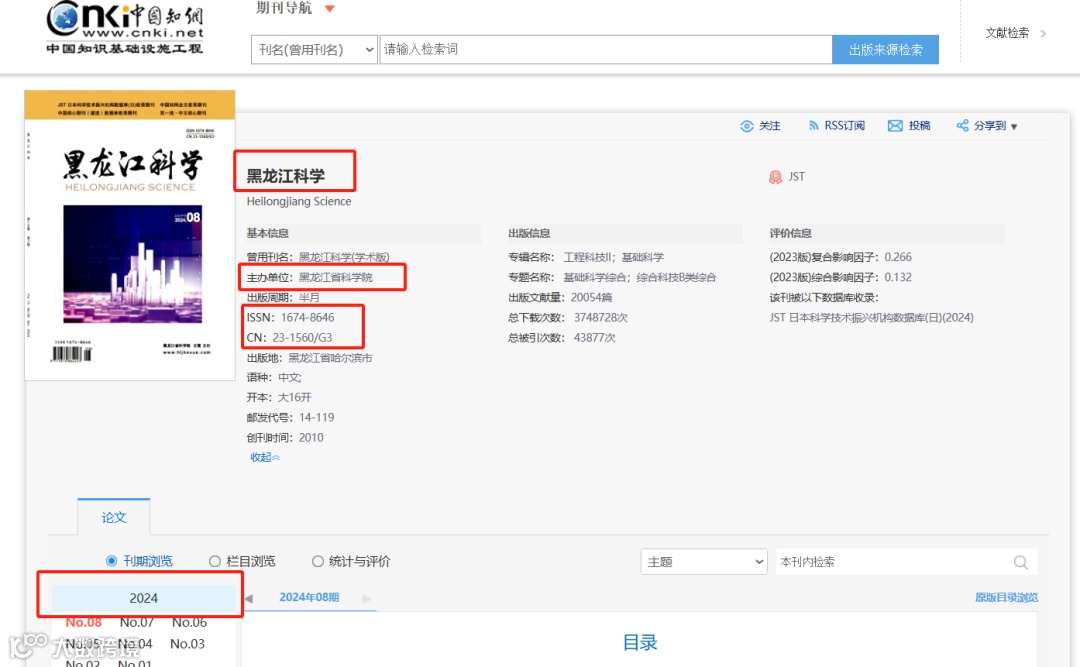Switch to the 论文 tab
The height and width of the screenshot is (667, 1080).
pyautogui.click(x=114, y=517)
